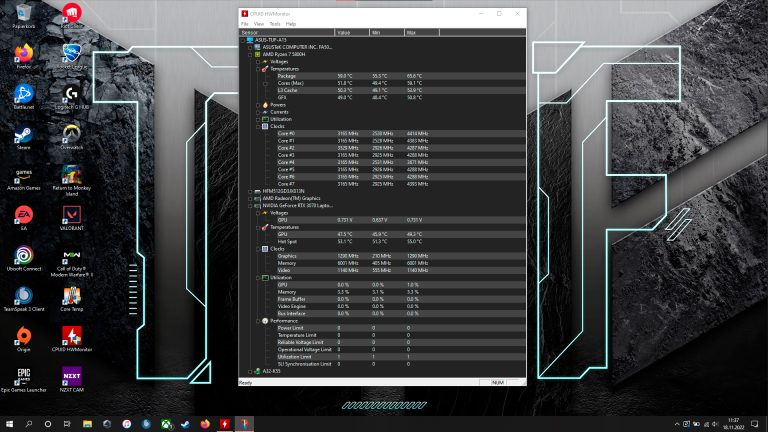This screenshot has height=432, width=768.
Task: Collapse the NVIDIA GeForce RTX 3070 node
Action: (250, 205)
